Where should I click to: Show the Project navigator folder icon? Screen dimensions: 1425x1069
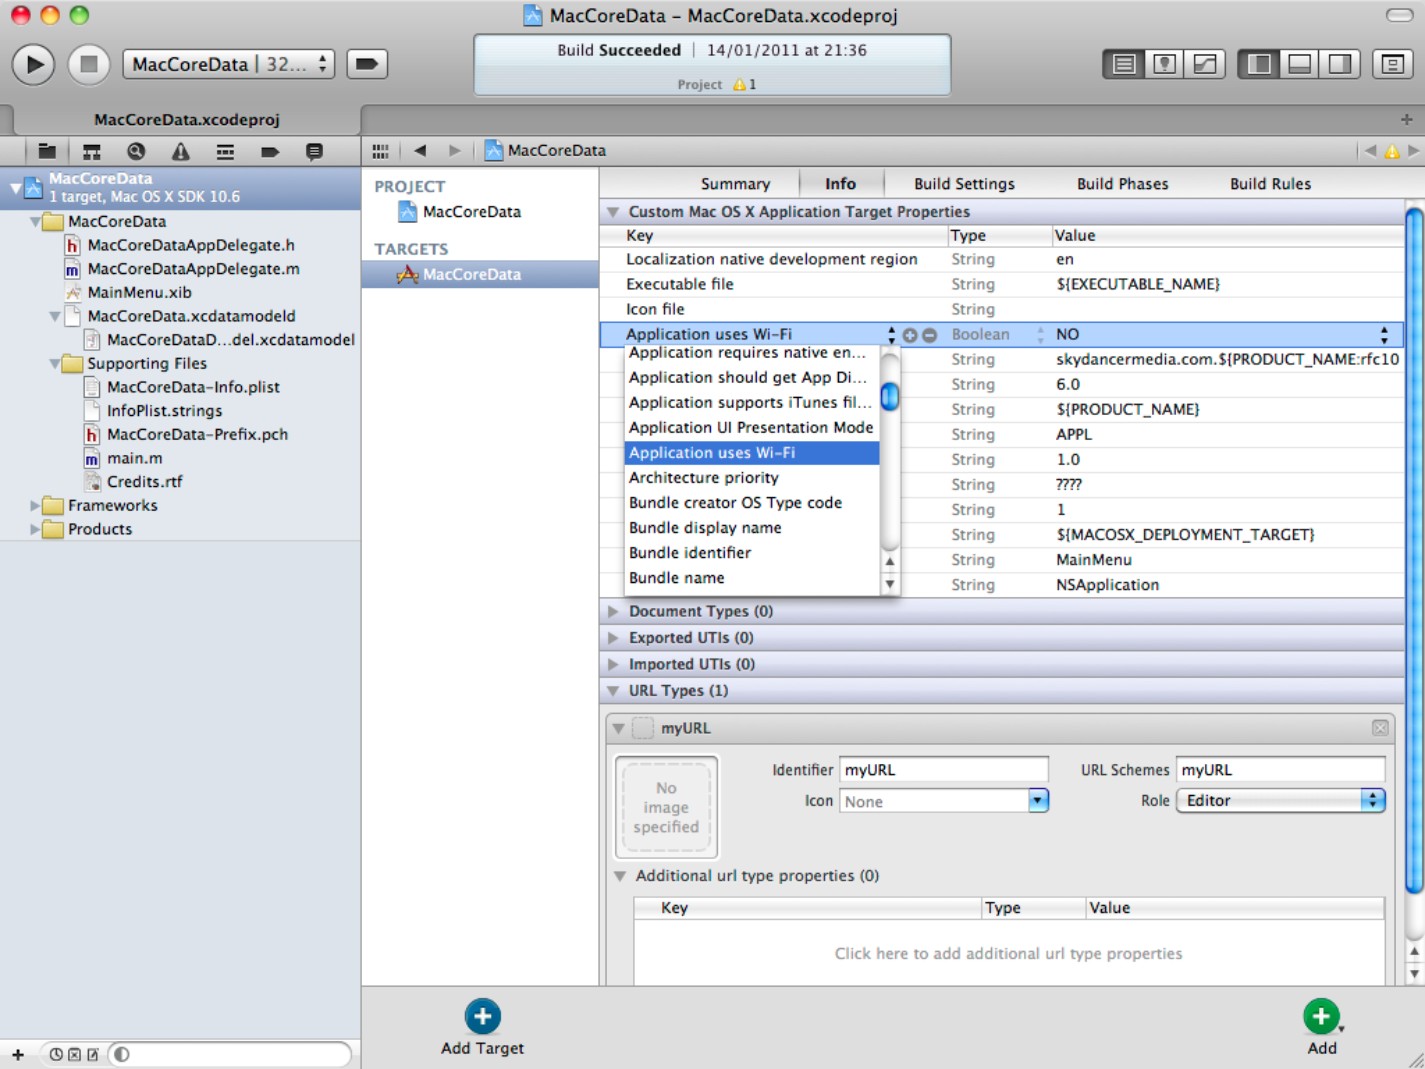click(47, 151)
